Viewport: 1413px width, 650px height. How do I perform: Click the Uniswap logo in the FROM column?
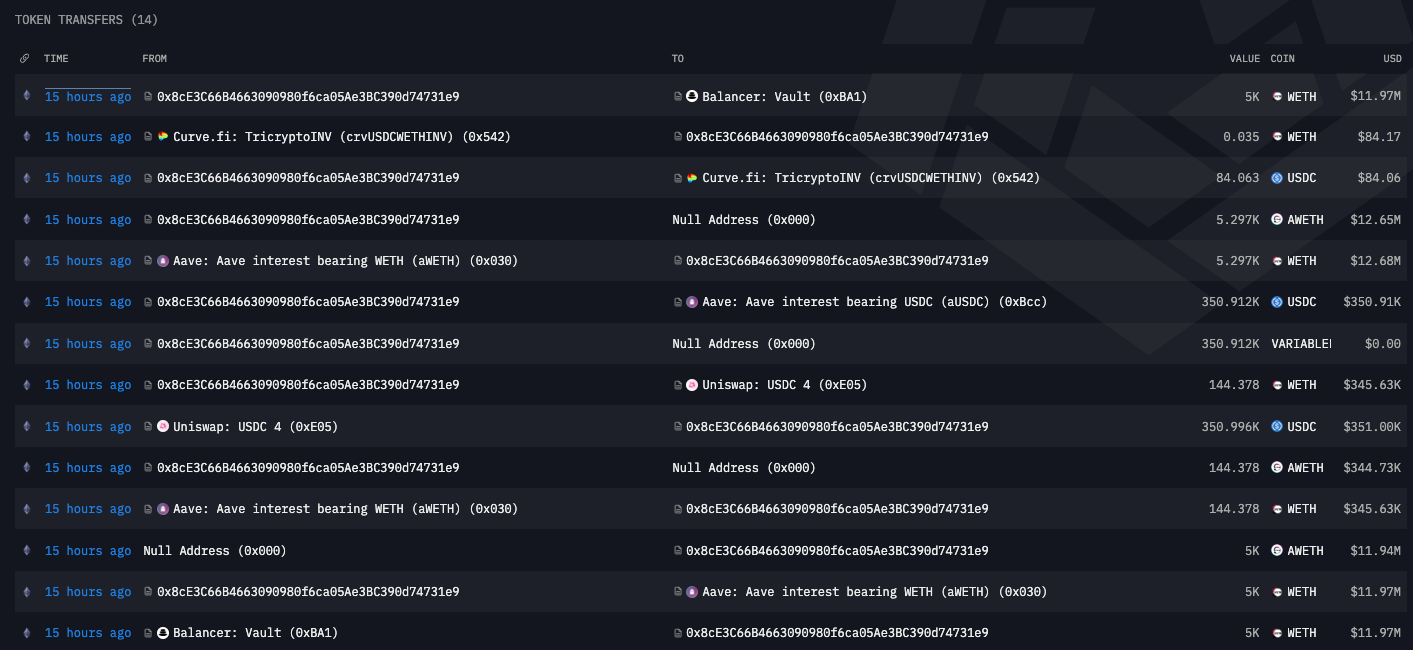(x=163, y=427)
